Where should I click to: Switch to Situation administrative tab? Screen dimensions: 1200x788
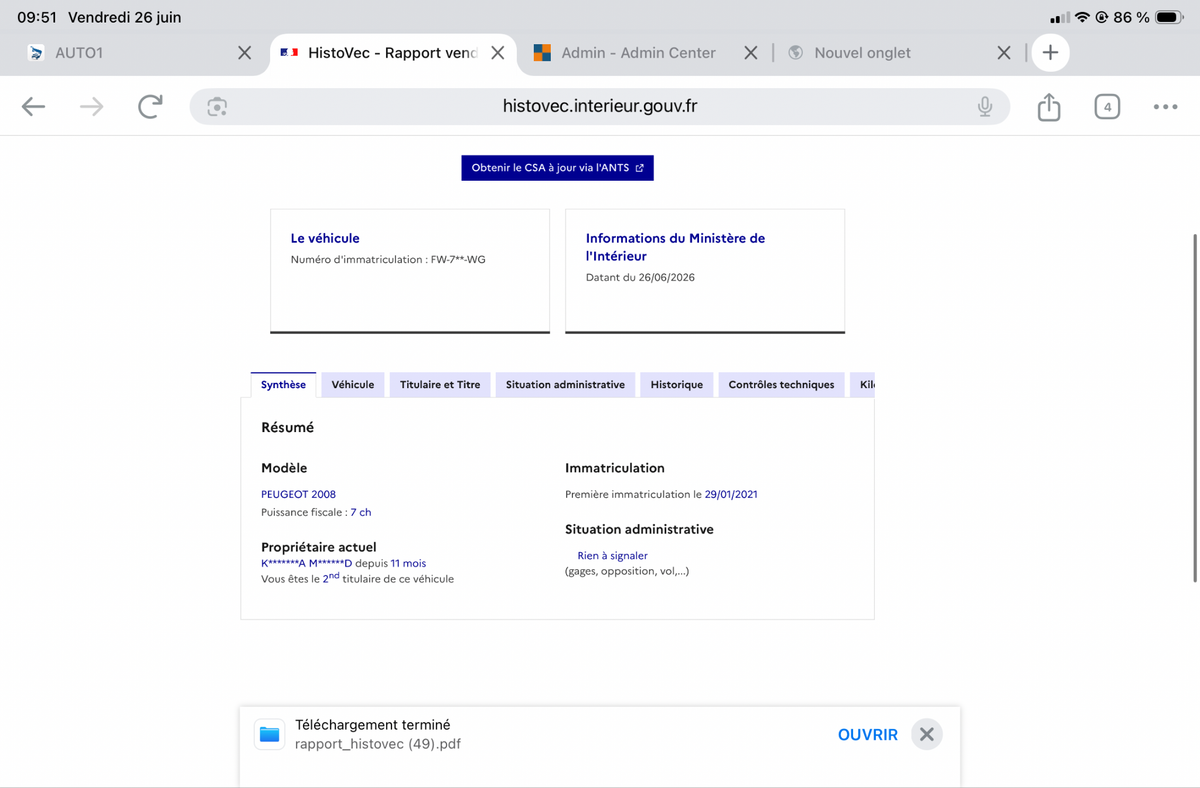(565, 385)
